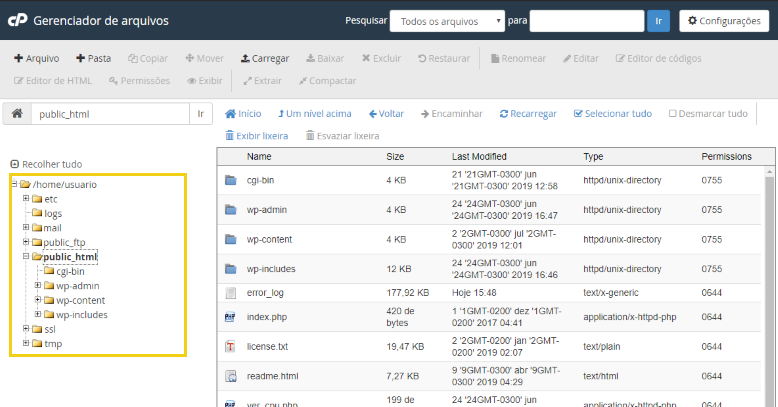Click wp-admin folder icon in file list
This screenshot has width=778, height=407.
point(230,209)
